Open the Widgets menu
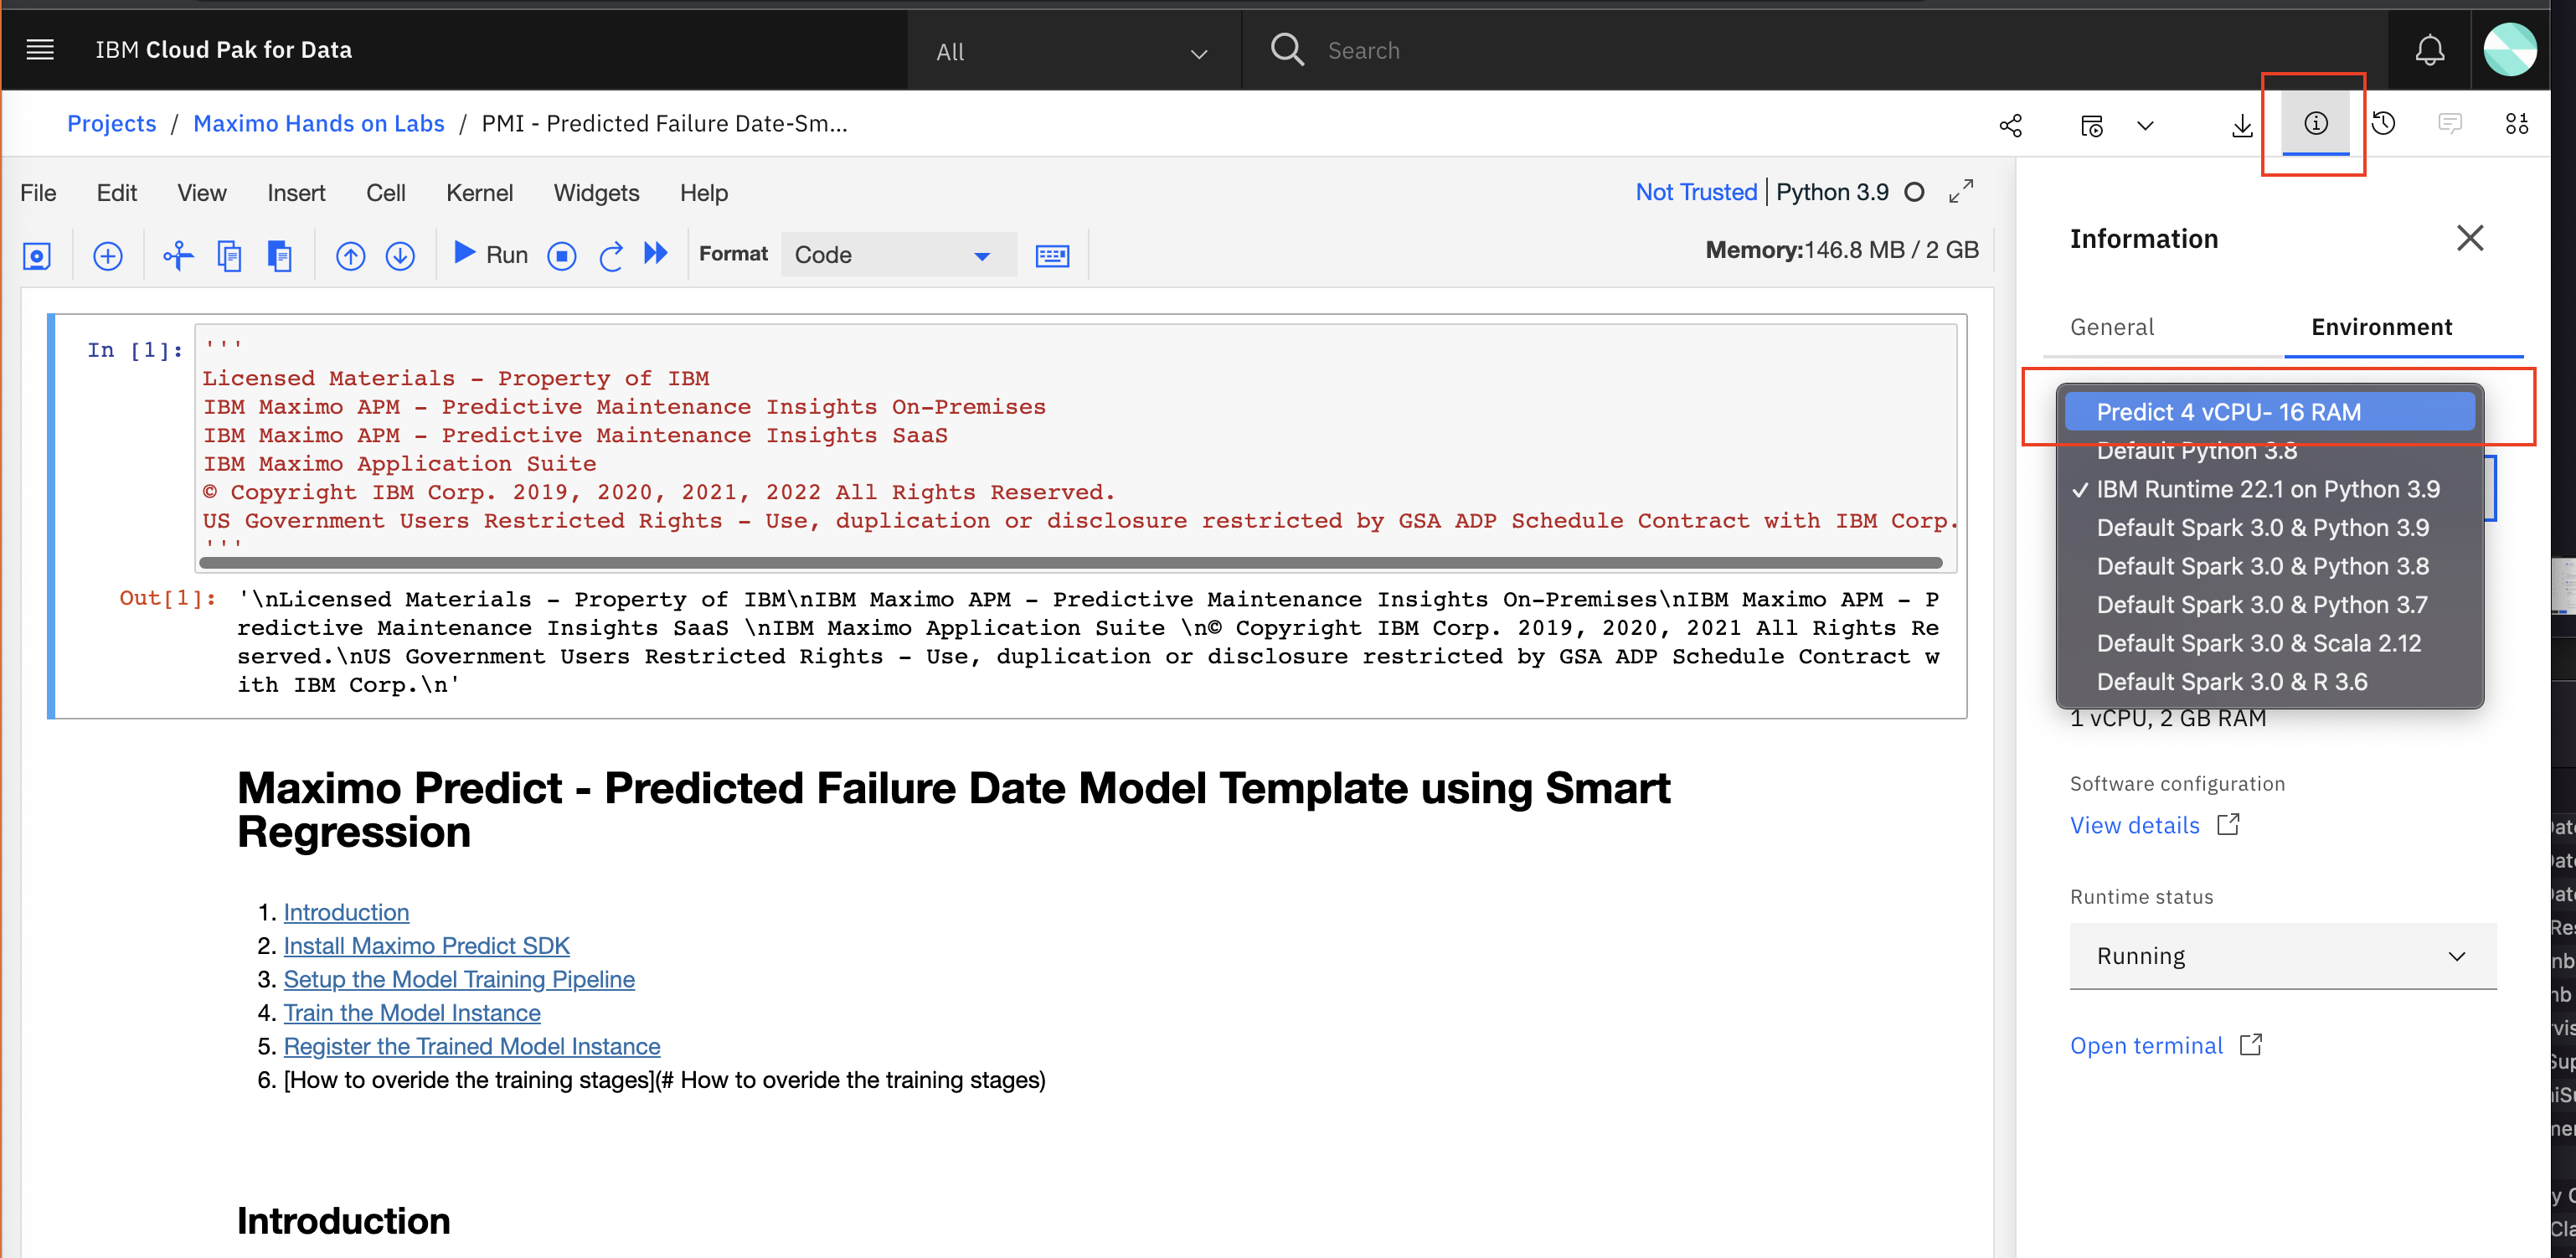 pos(596,193)
